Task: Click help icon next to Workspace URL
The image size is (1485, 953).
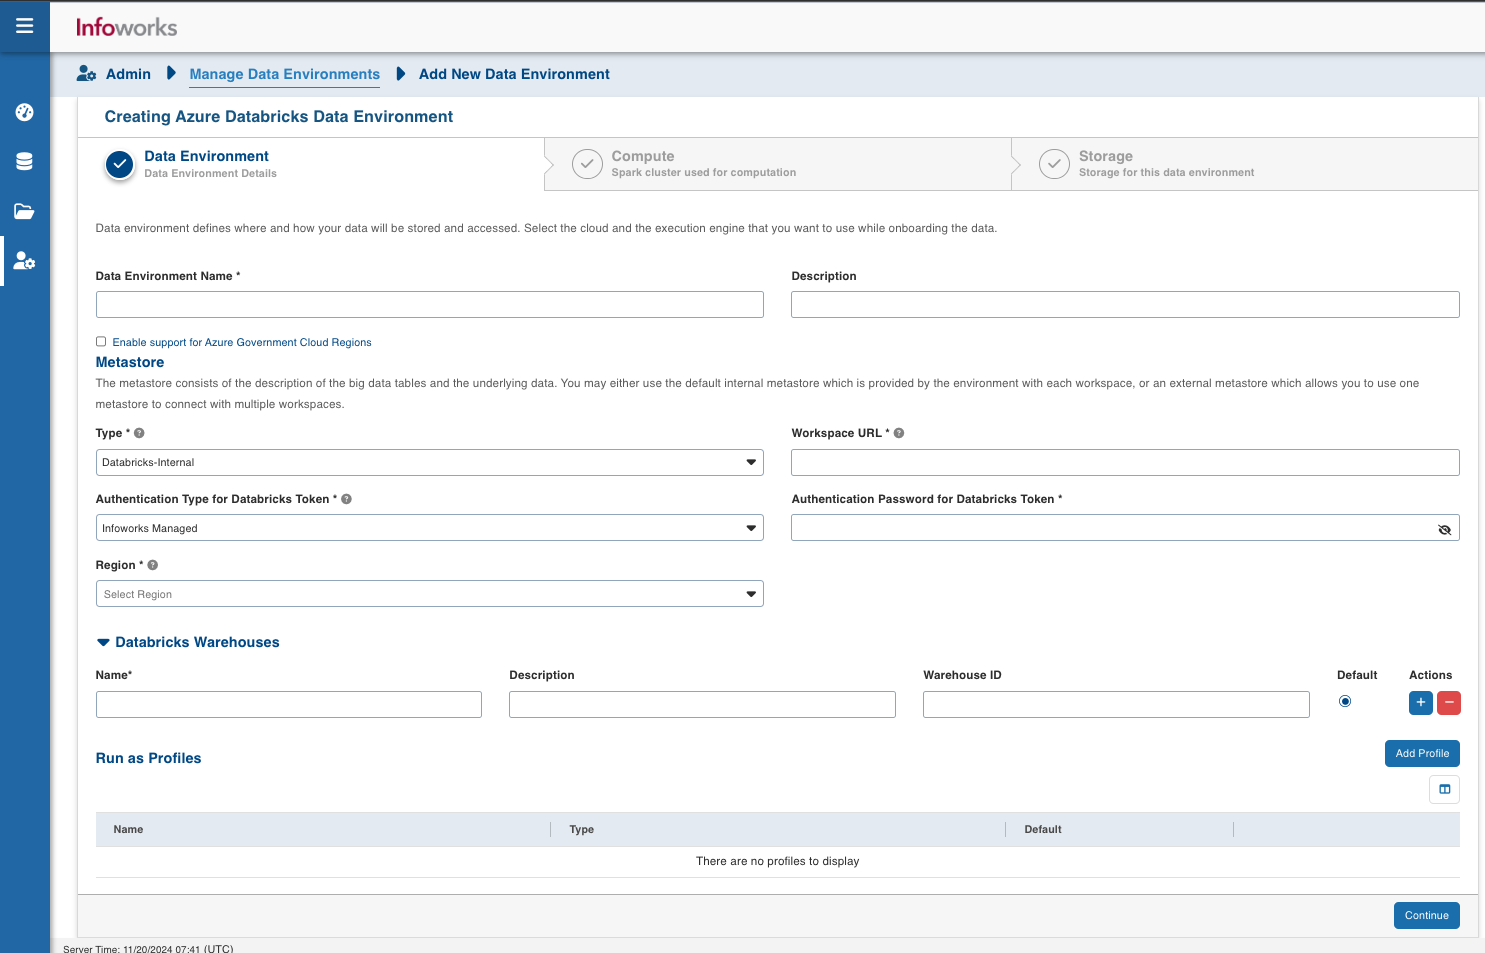Action: [x=899, y=433]
